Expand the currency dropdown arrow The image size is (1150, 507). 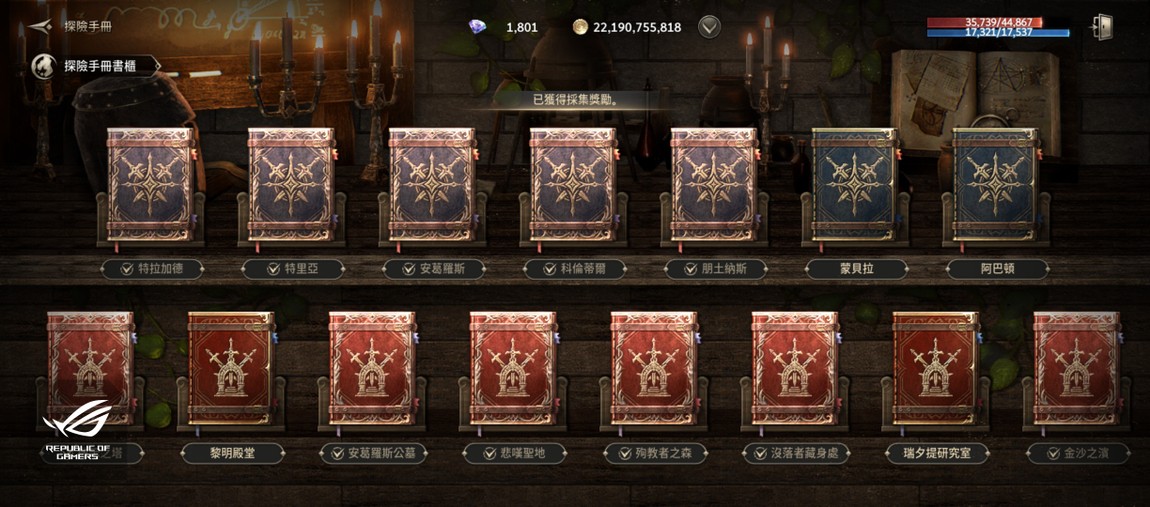[x=709, y=27]
